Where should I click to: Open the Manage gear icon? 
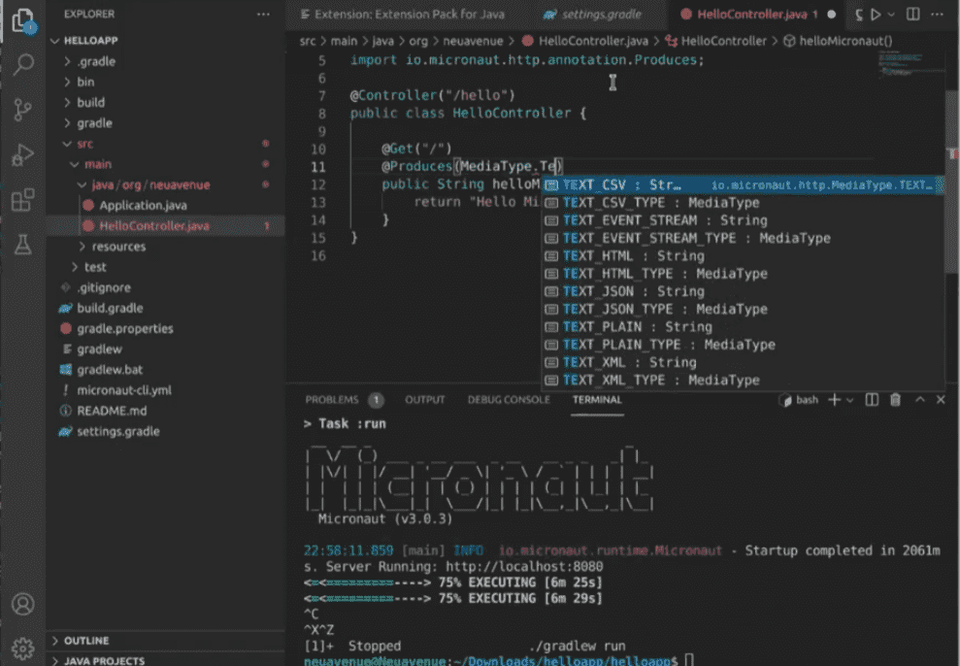(23, 648)
